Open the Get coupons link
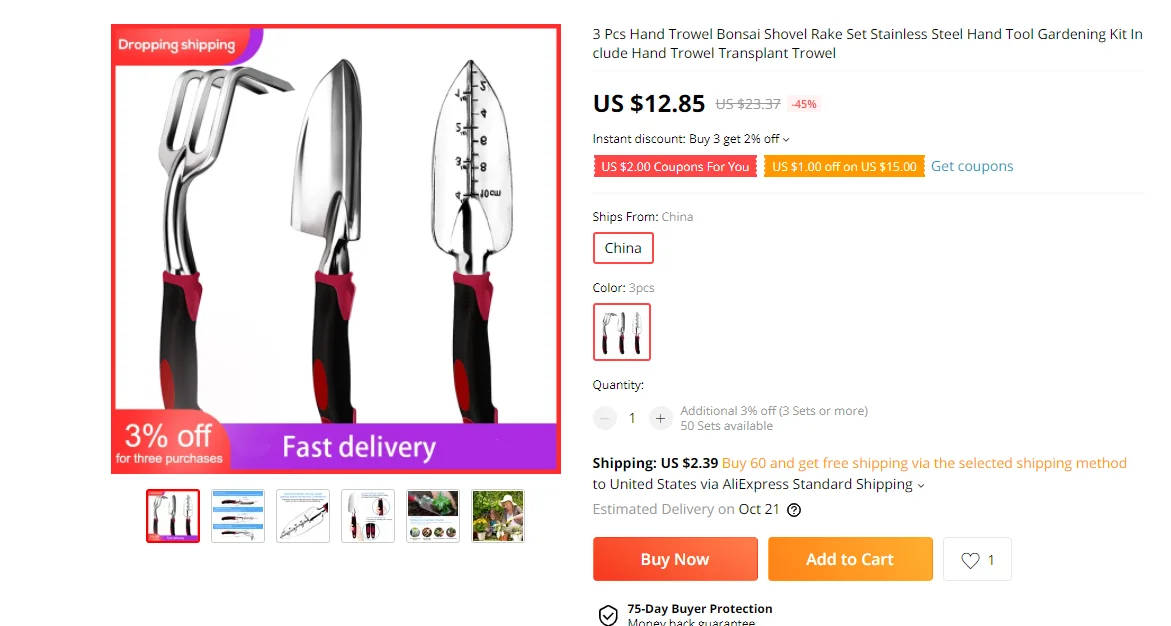 click(x=972, y=166)
